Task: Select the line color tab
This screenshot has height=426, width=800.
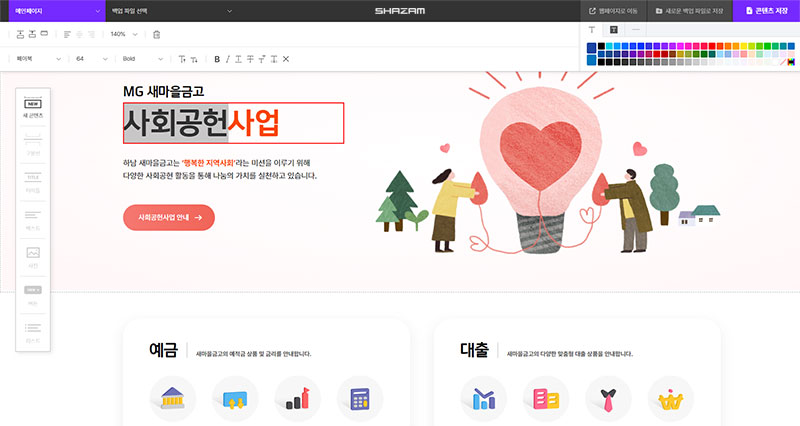Action: pos(636,30)
